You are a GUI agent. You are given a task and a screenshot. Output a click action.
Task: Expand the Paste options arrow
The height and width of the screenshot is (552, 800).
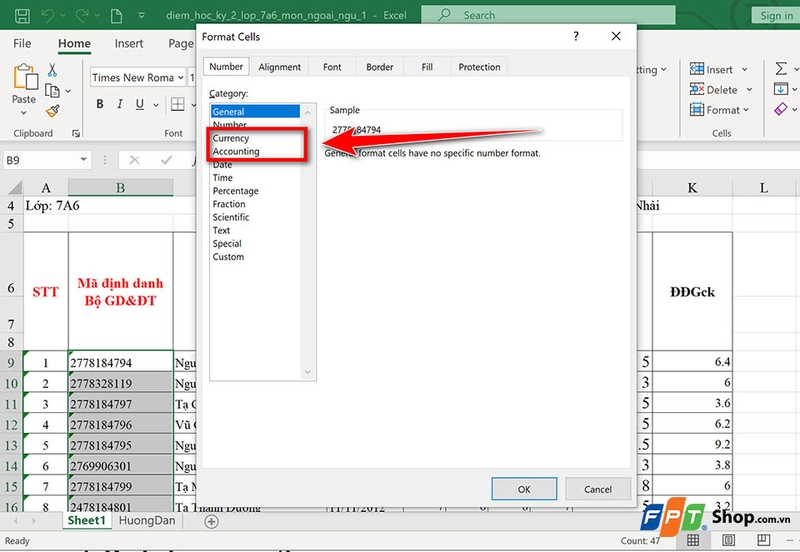pyautogui.click(x=23, y=113)
